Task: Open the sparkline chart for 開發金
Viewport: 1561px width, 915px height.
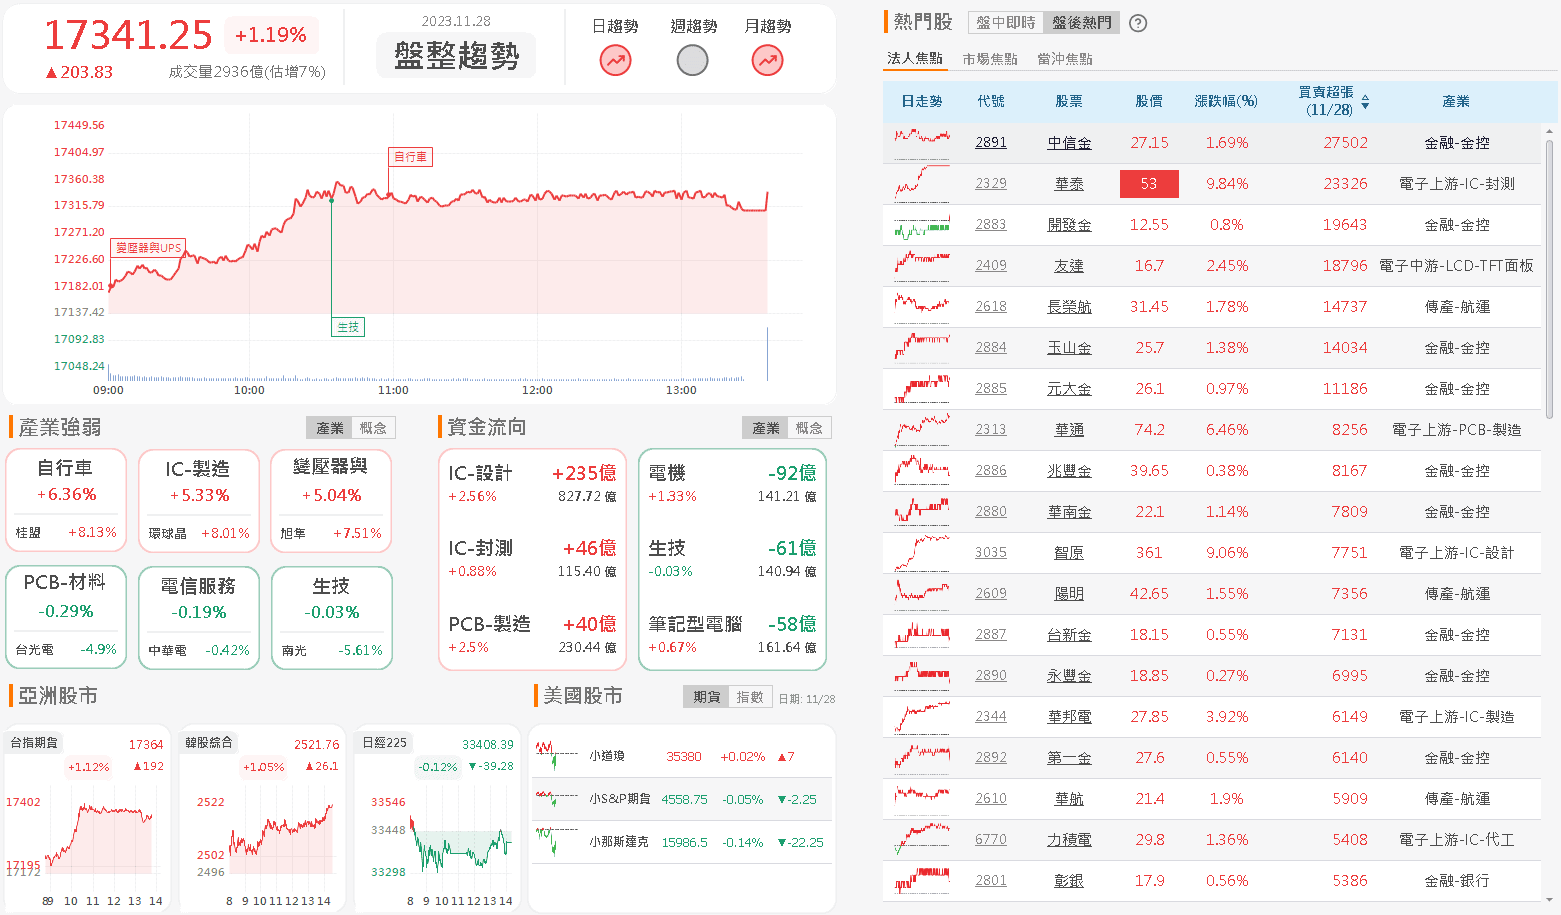Action: [x=922, y=225]
